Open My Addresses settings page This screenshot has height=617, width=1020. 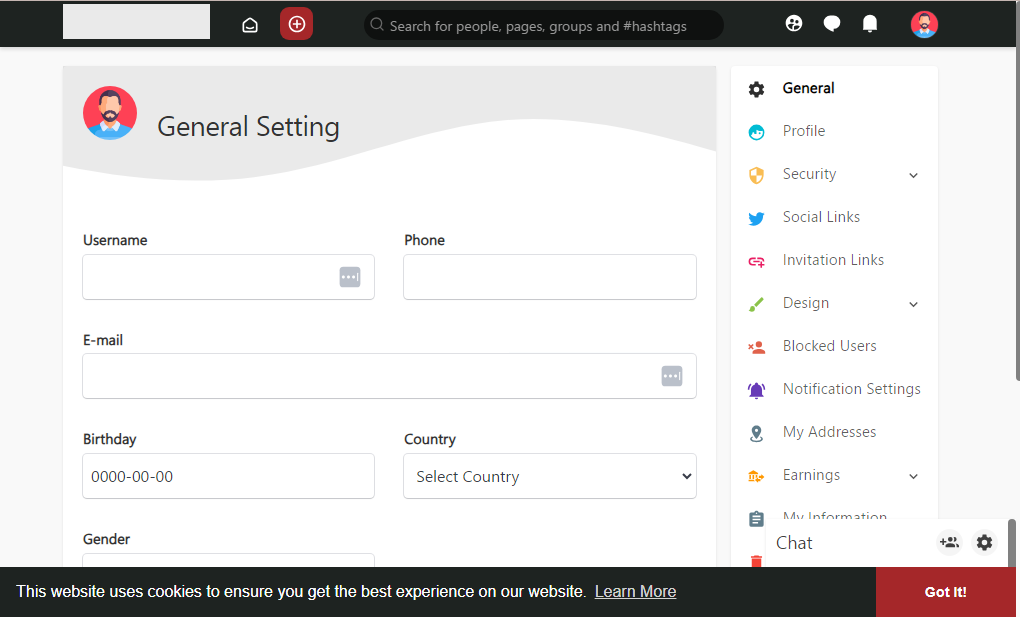829,432
